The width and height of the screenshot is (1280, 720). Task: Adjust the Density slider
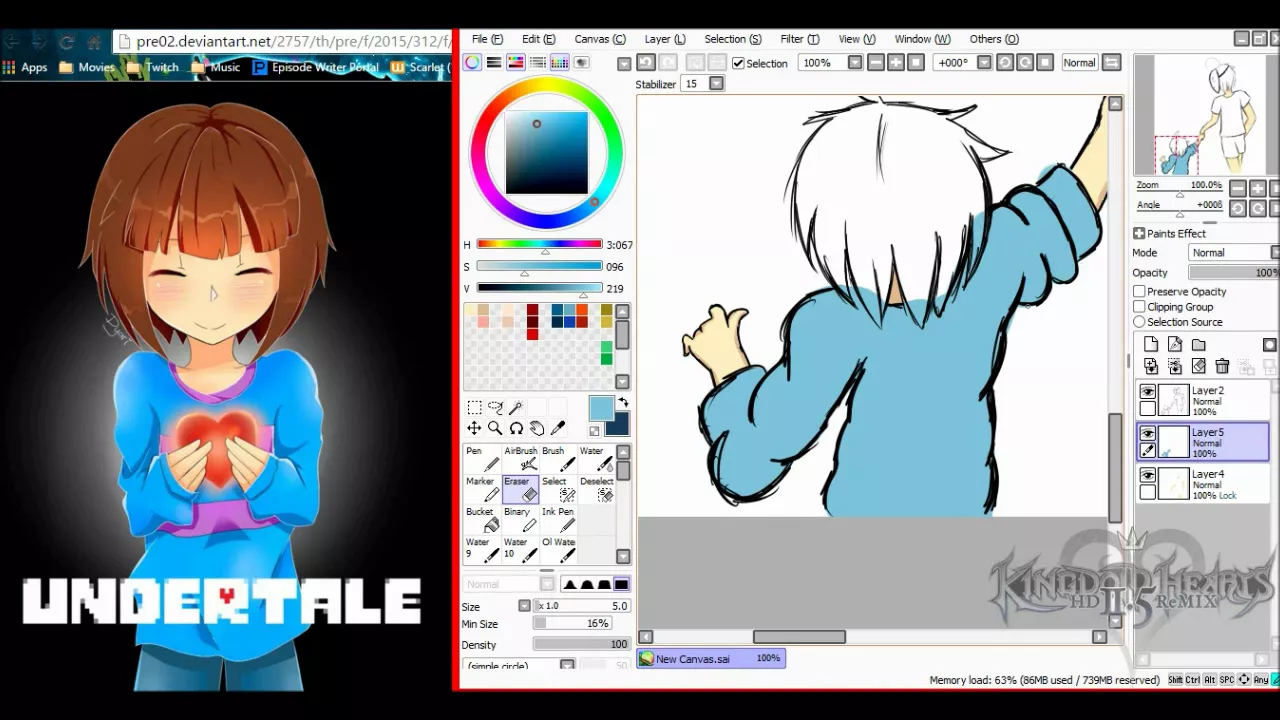click(581, 644)
